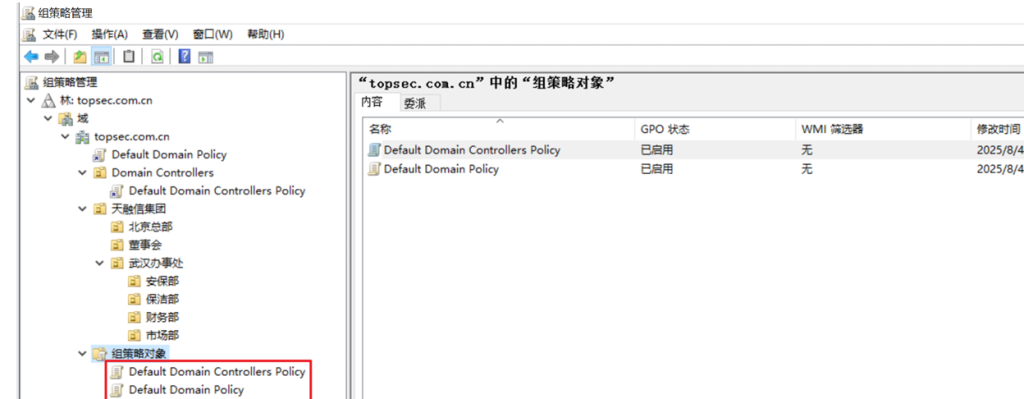The width and height of the screenshot is (1024, 399).
Task: Collapse the 域 node chevron
Action: tap(48, 119)
